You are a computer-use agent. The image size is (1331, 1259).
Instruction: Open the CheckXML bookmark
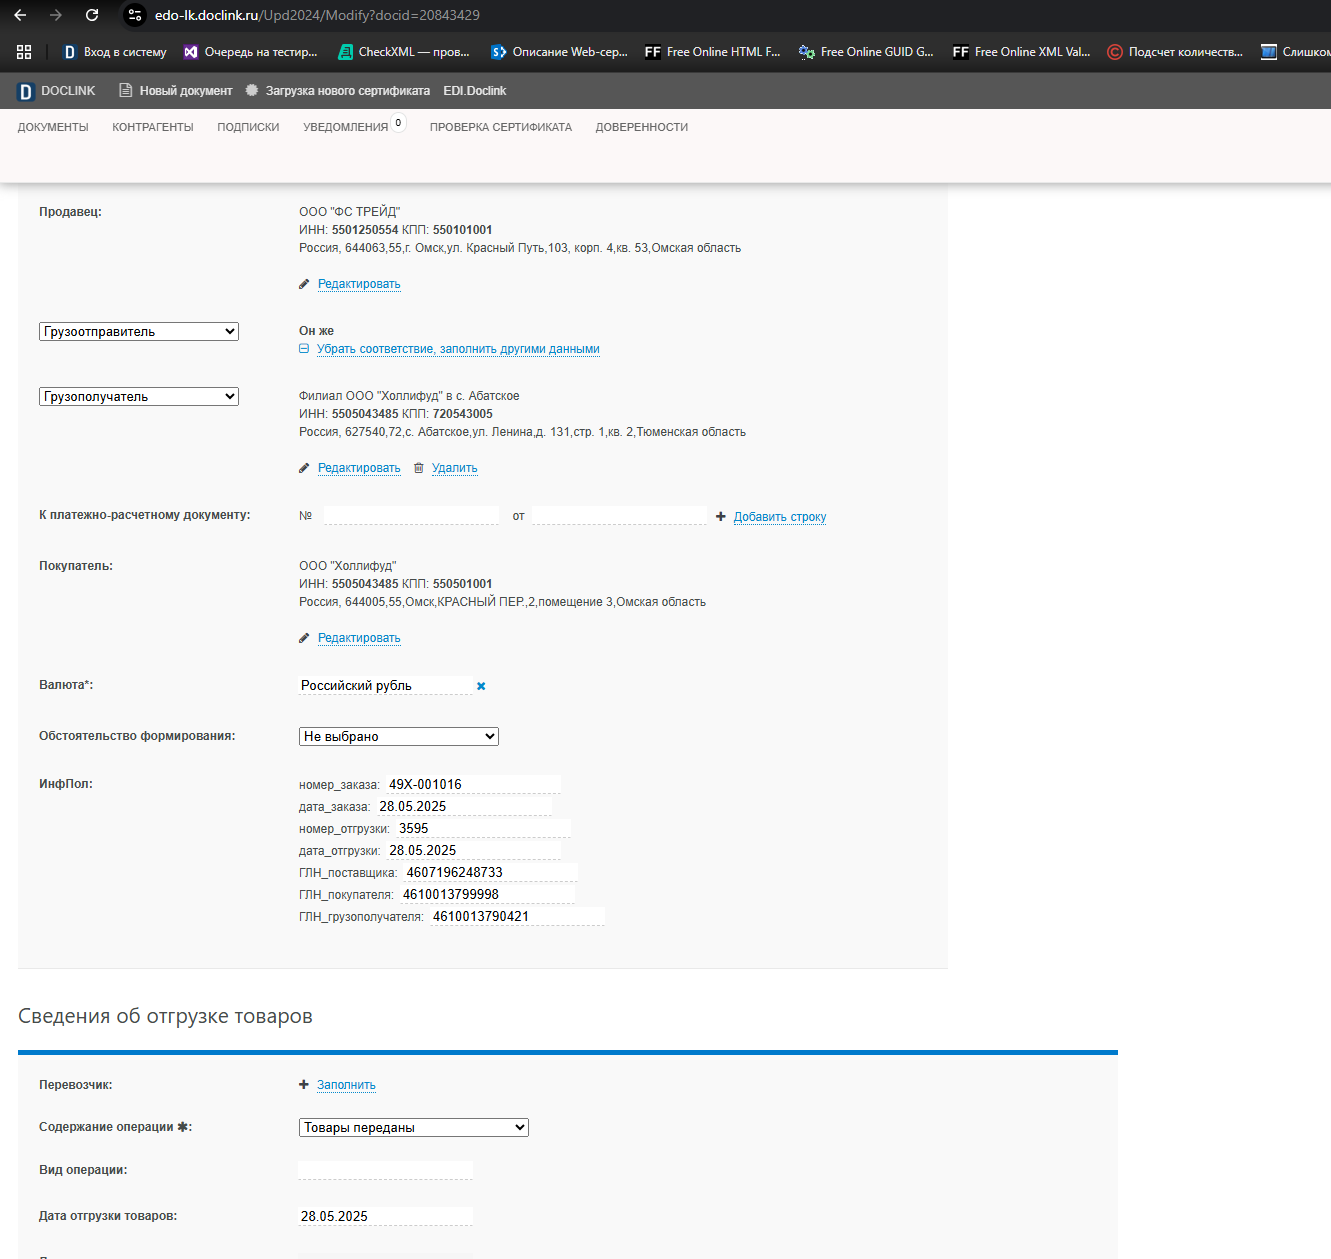404,52
